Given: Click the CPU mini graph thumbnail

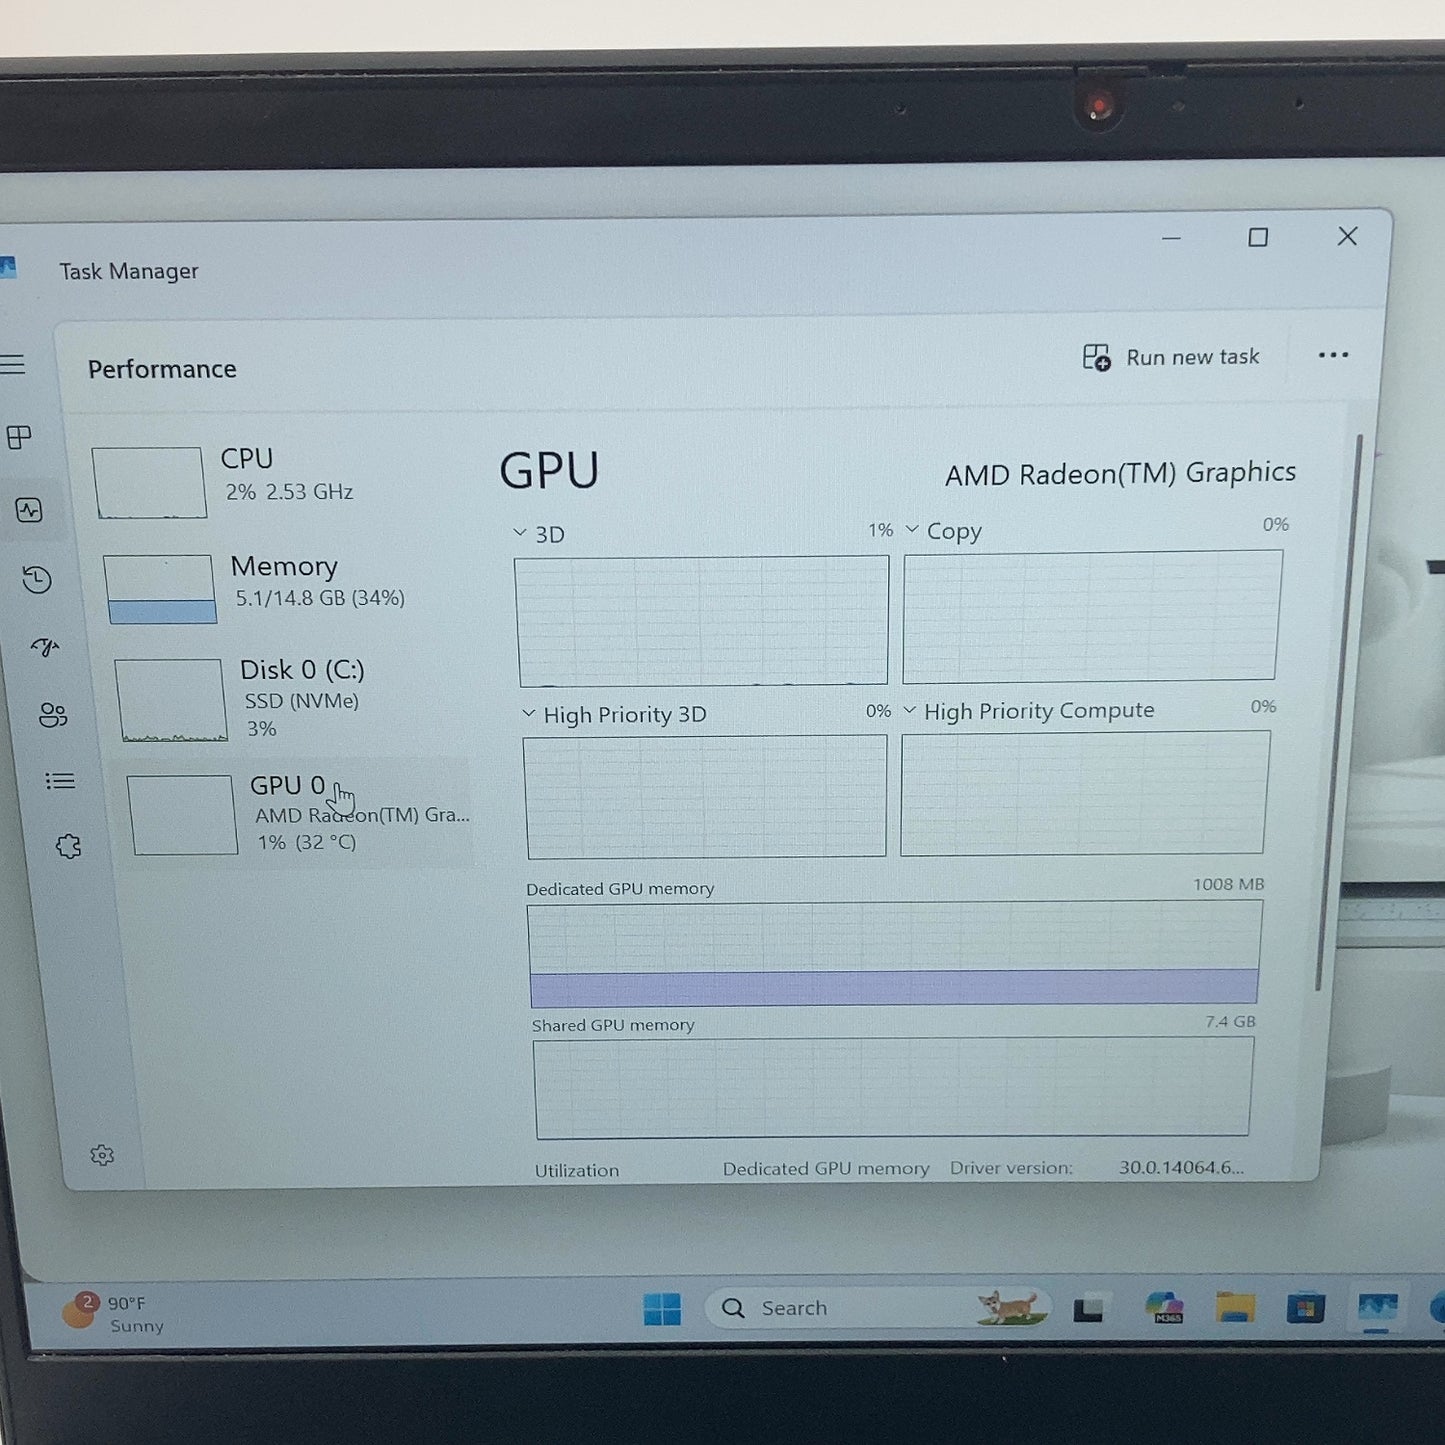Looking at the screenshot, I should tap(150, 482).
